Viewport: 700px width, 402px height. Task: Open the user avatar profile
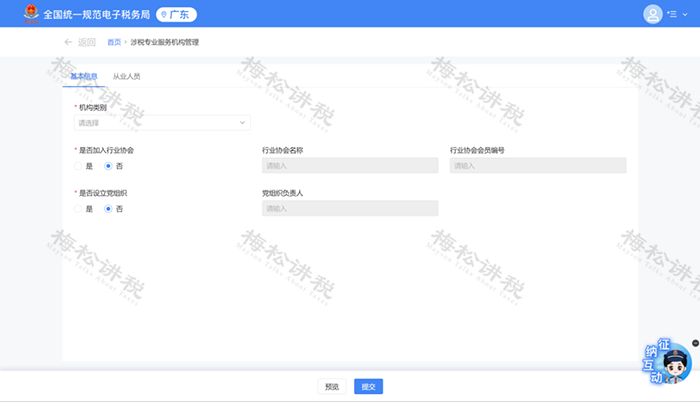click(x=652, y=14)
